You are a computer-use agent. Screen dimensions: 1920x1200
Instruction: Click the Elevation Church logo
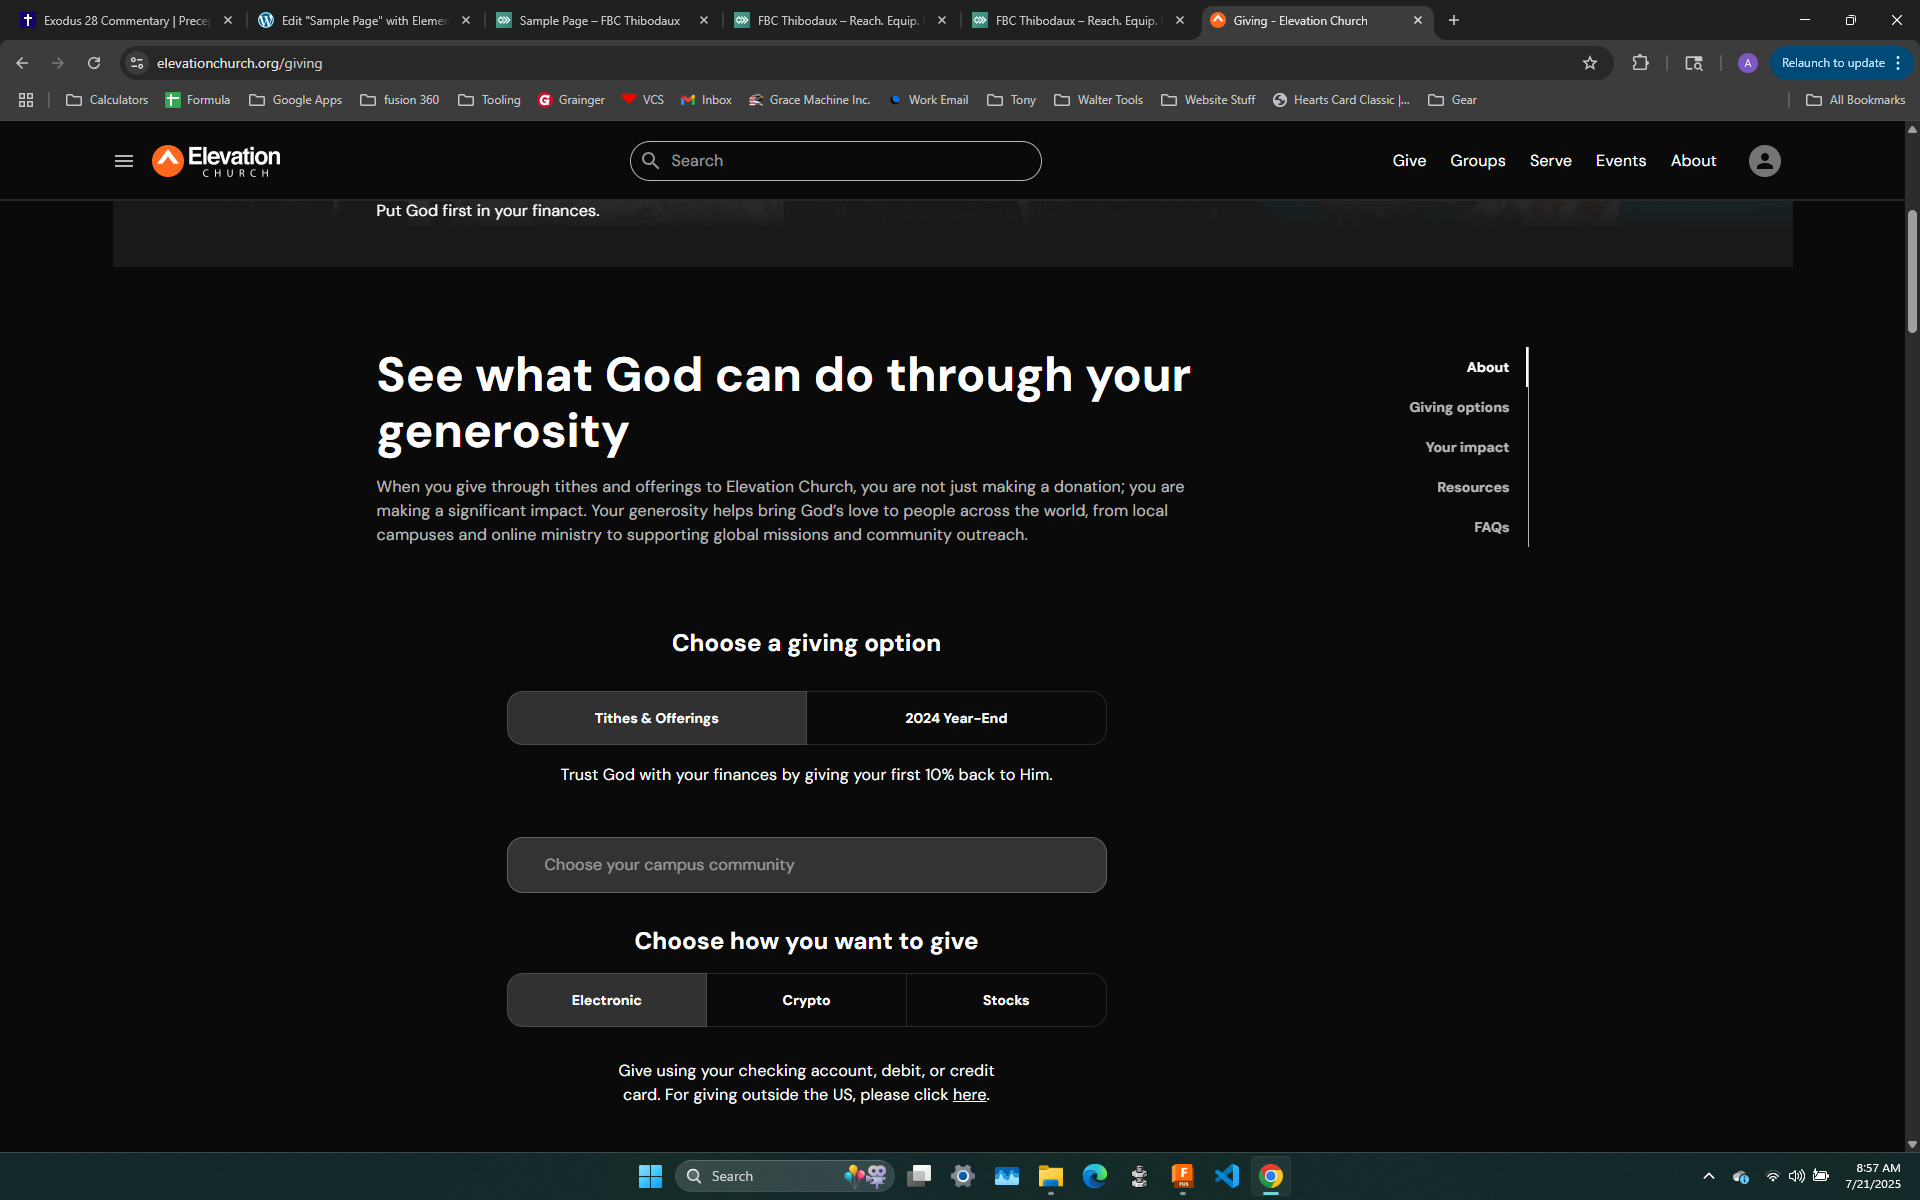coord(216,161)
